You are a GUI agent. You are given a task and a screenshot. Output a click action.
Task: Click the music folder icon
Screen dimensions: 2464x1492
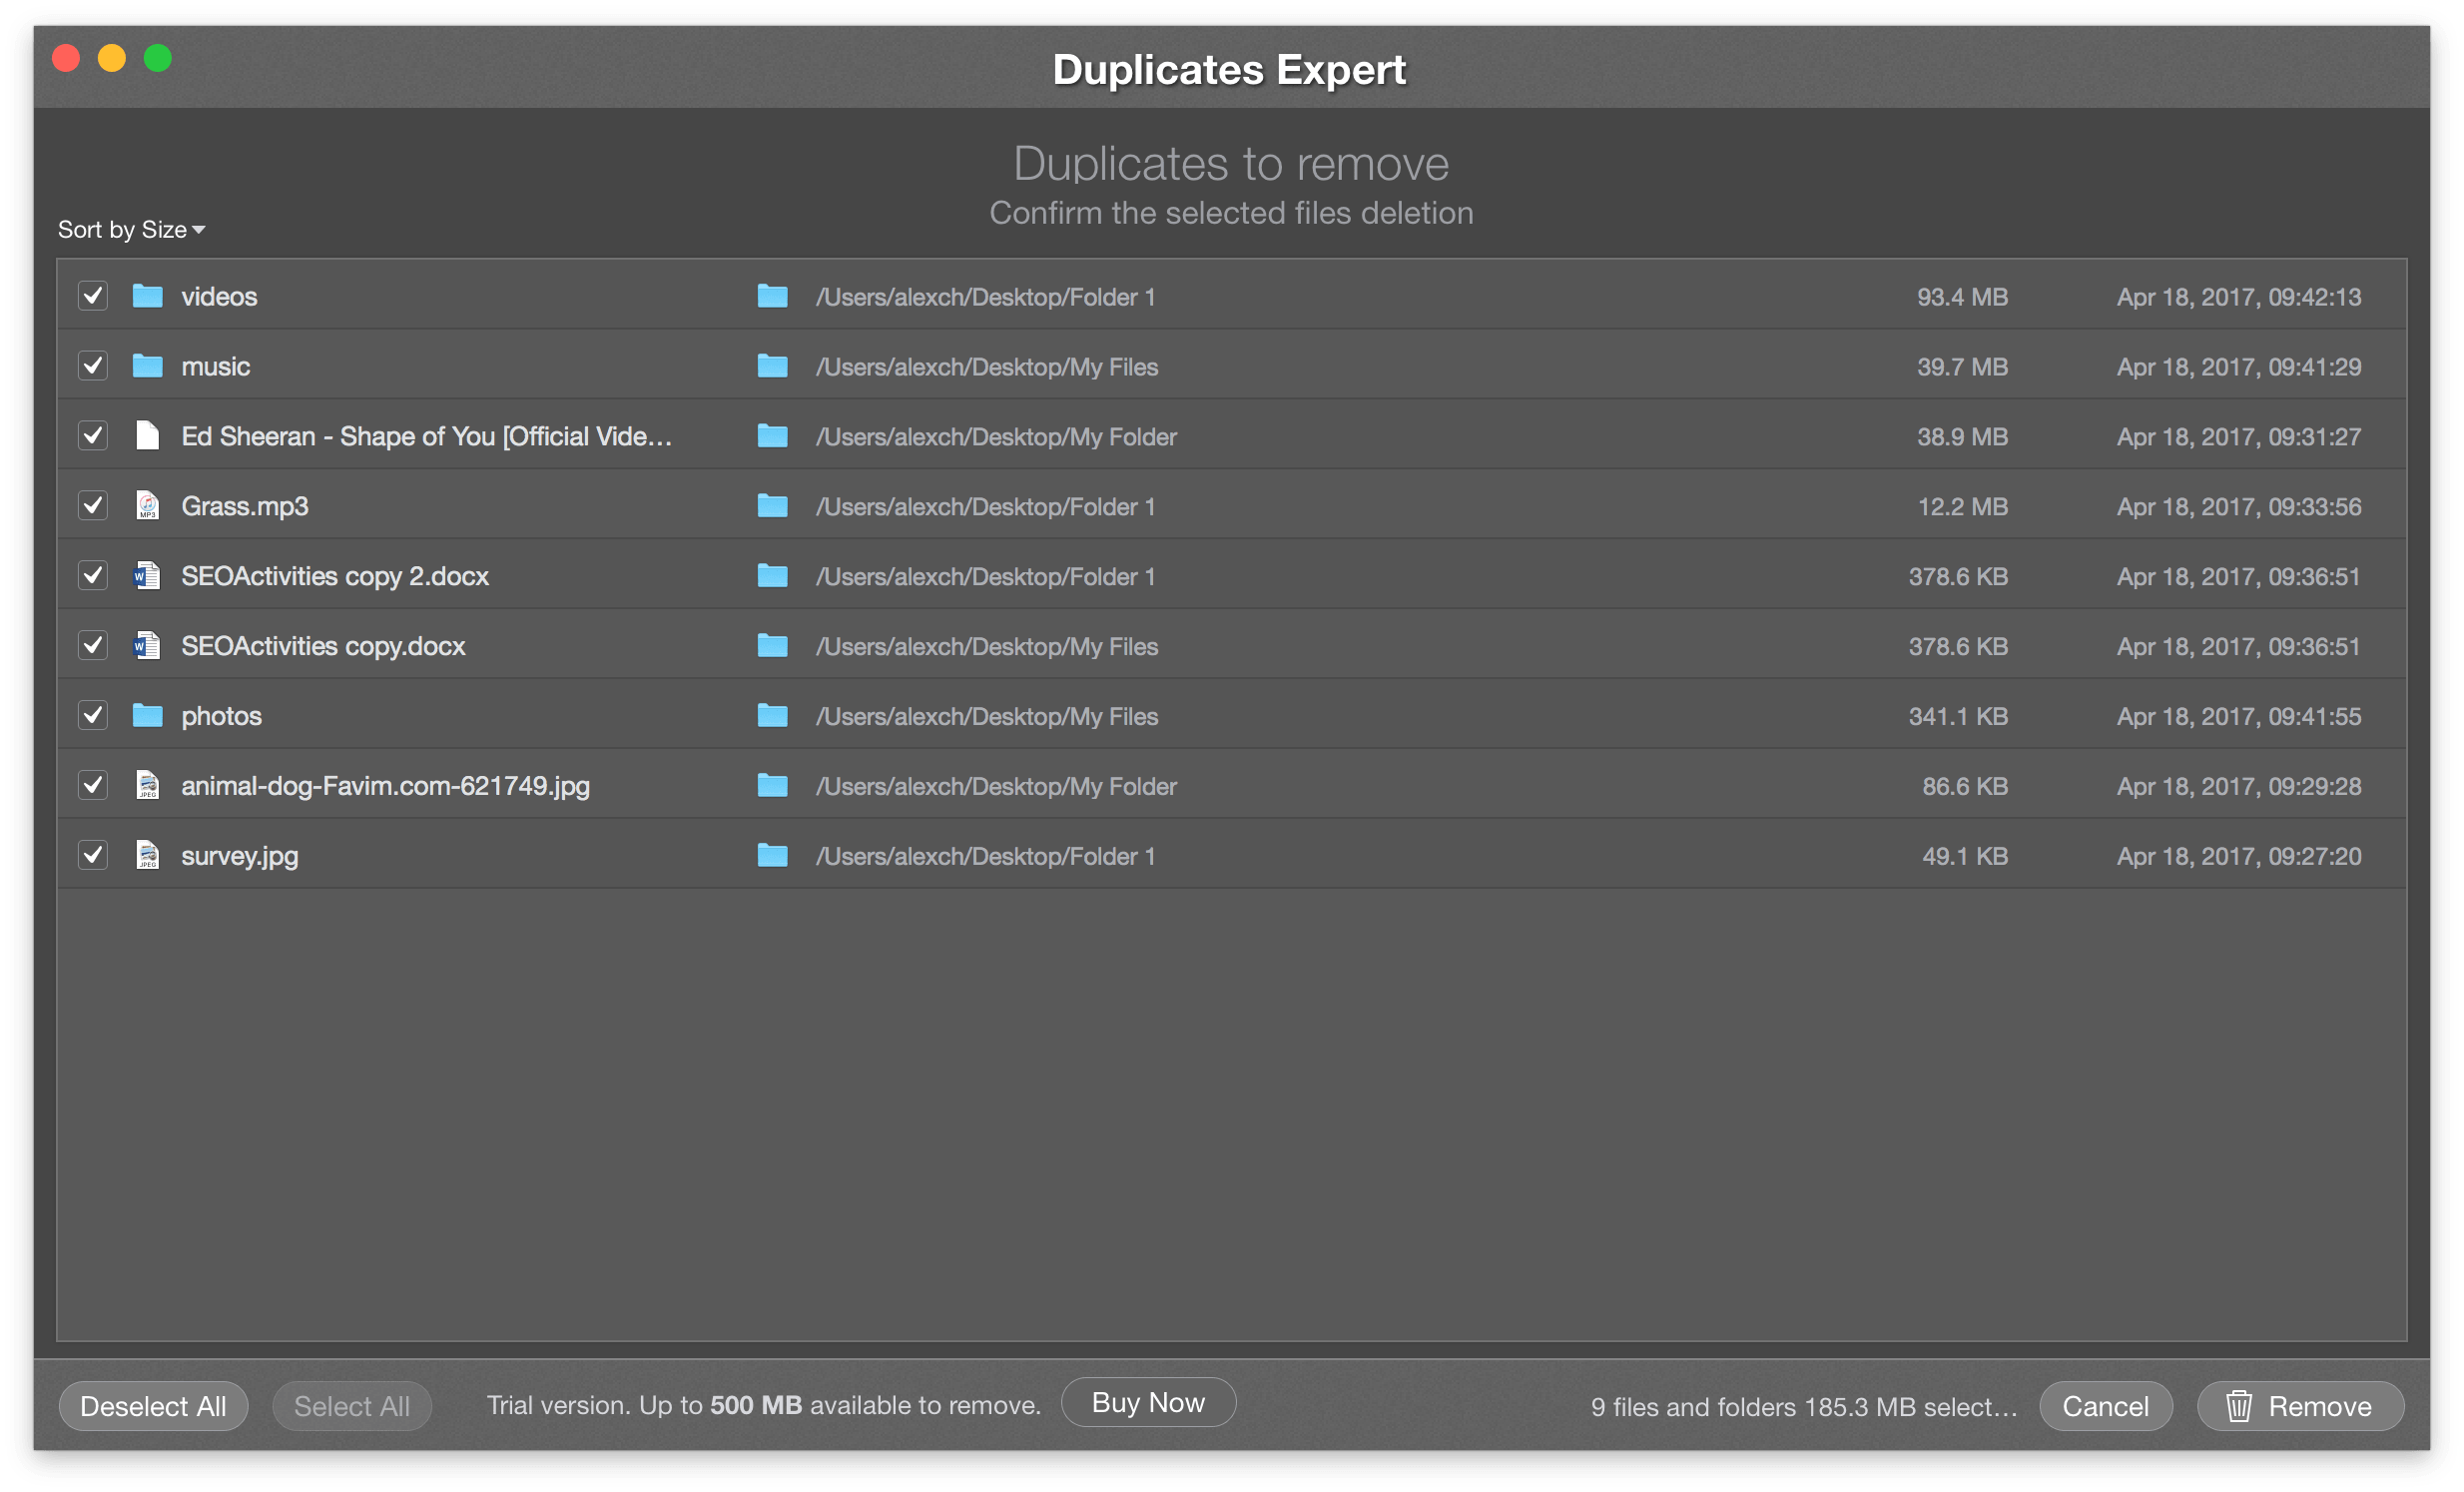[148, 366]
